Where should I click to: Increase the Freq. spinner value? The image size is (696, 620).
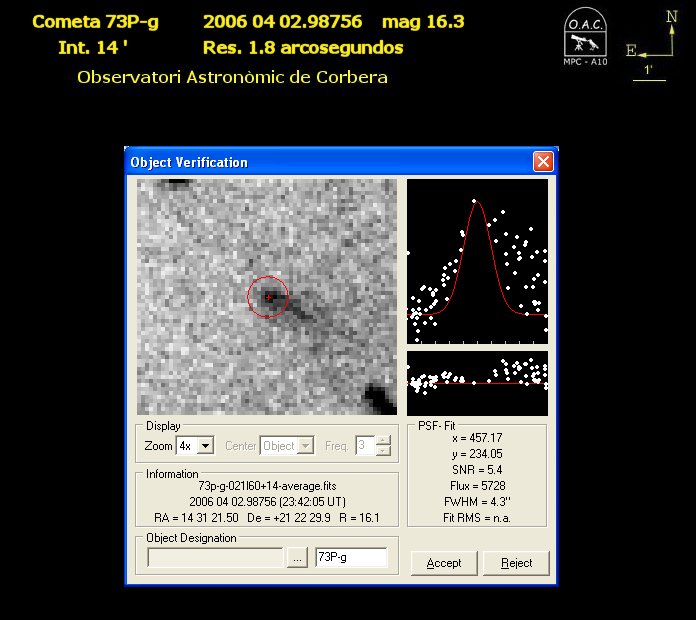pos(383,440)
